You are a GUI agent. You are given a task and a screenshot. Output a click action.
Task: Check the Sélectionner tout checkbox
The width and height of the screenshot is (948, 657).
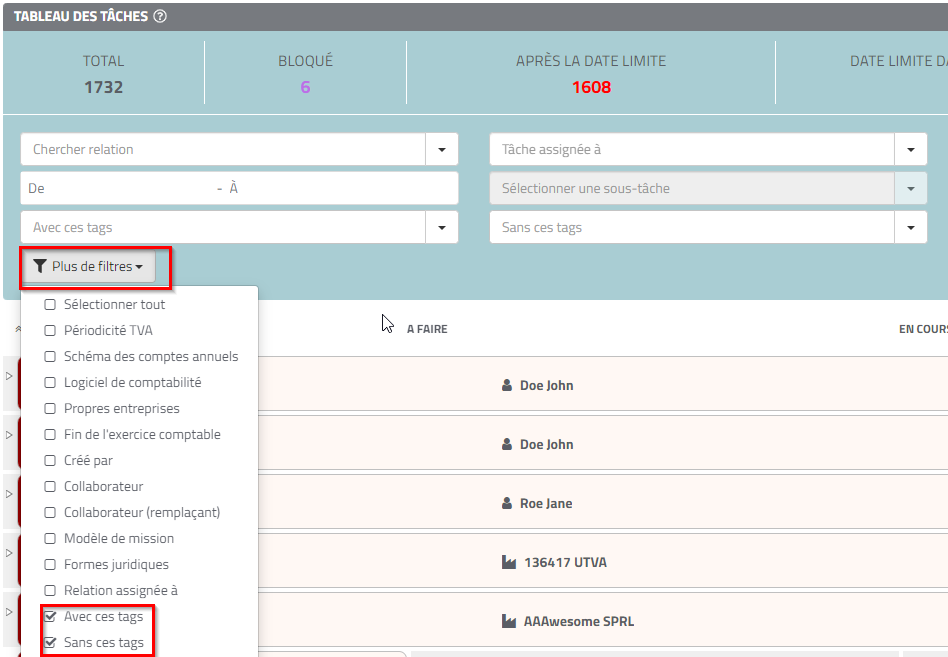point(50,305)
